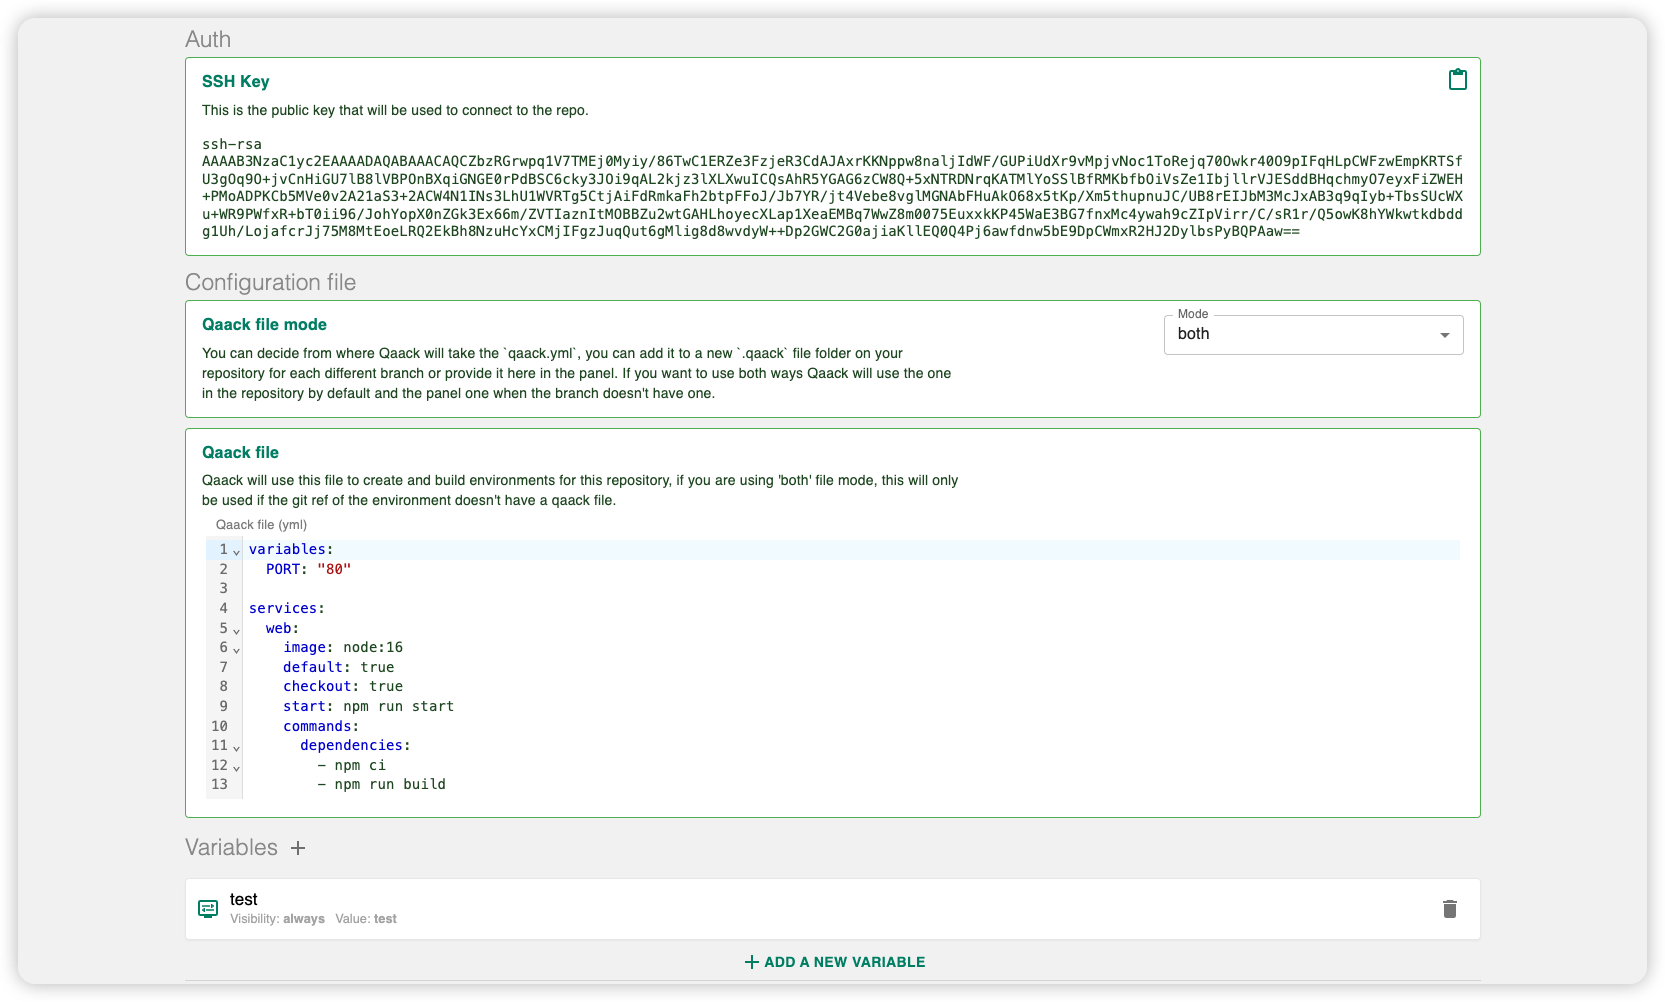Click the Configuration file section heading
This screenshot has height=1002, width=1665.
pyautogui.click(x=270, y=282)
